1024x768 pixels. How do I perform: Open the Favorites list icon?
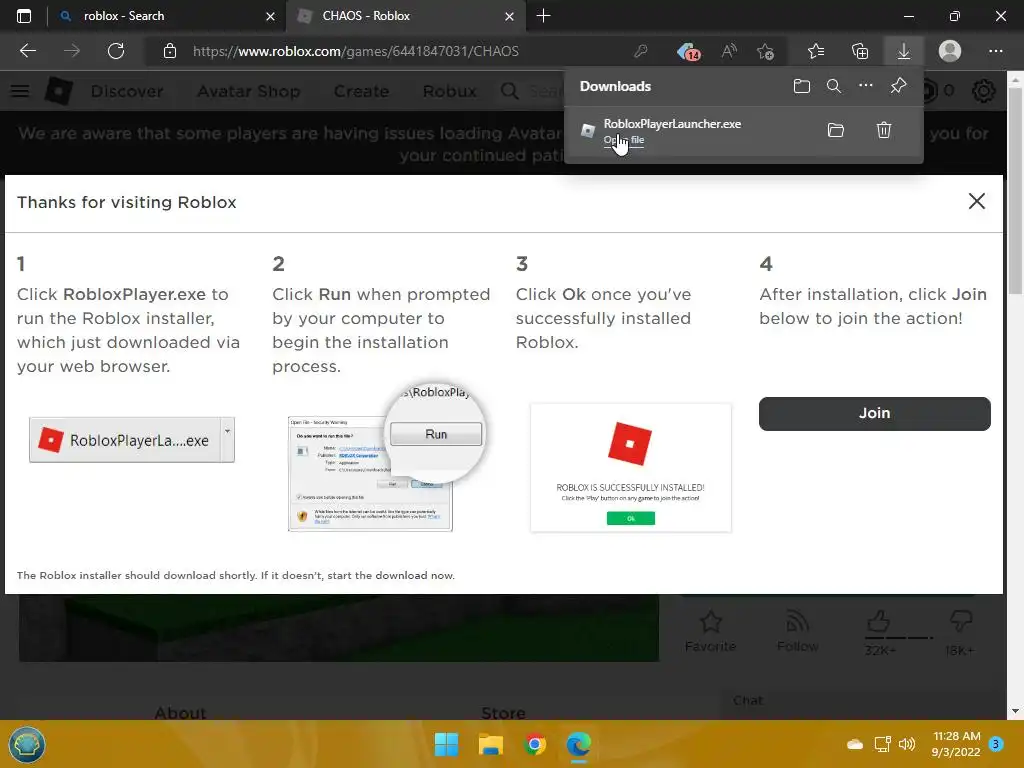816,51
